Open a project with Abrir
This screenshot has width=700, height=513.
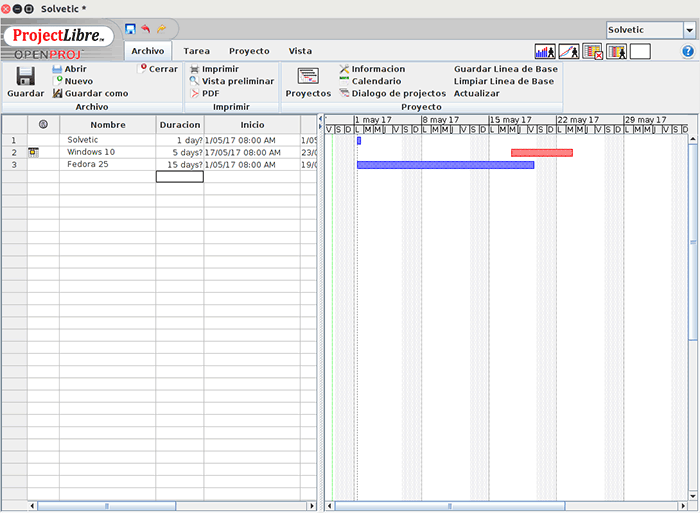(70, 69)
